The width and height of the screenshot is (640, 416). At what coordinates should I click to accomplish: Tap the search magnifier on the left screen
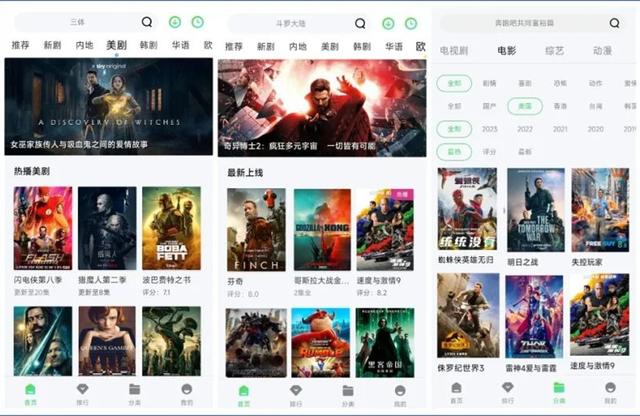[147, 22]
